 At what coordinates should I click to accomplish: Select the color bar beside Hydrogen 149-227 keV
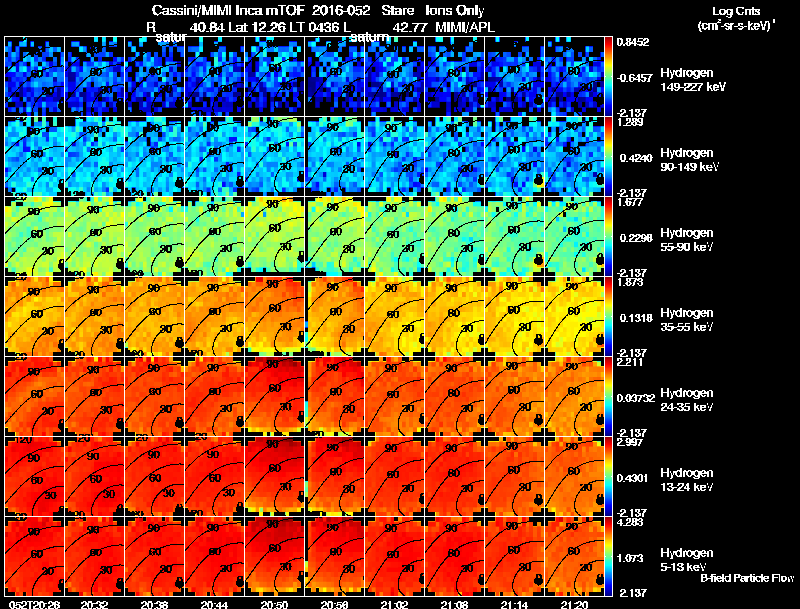pyautogui.click(x=608, y=77)
